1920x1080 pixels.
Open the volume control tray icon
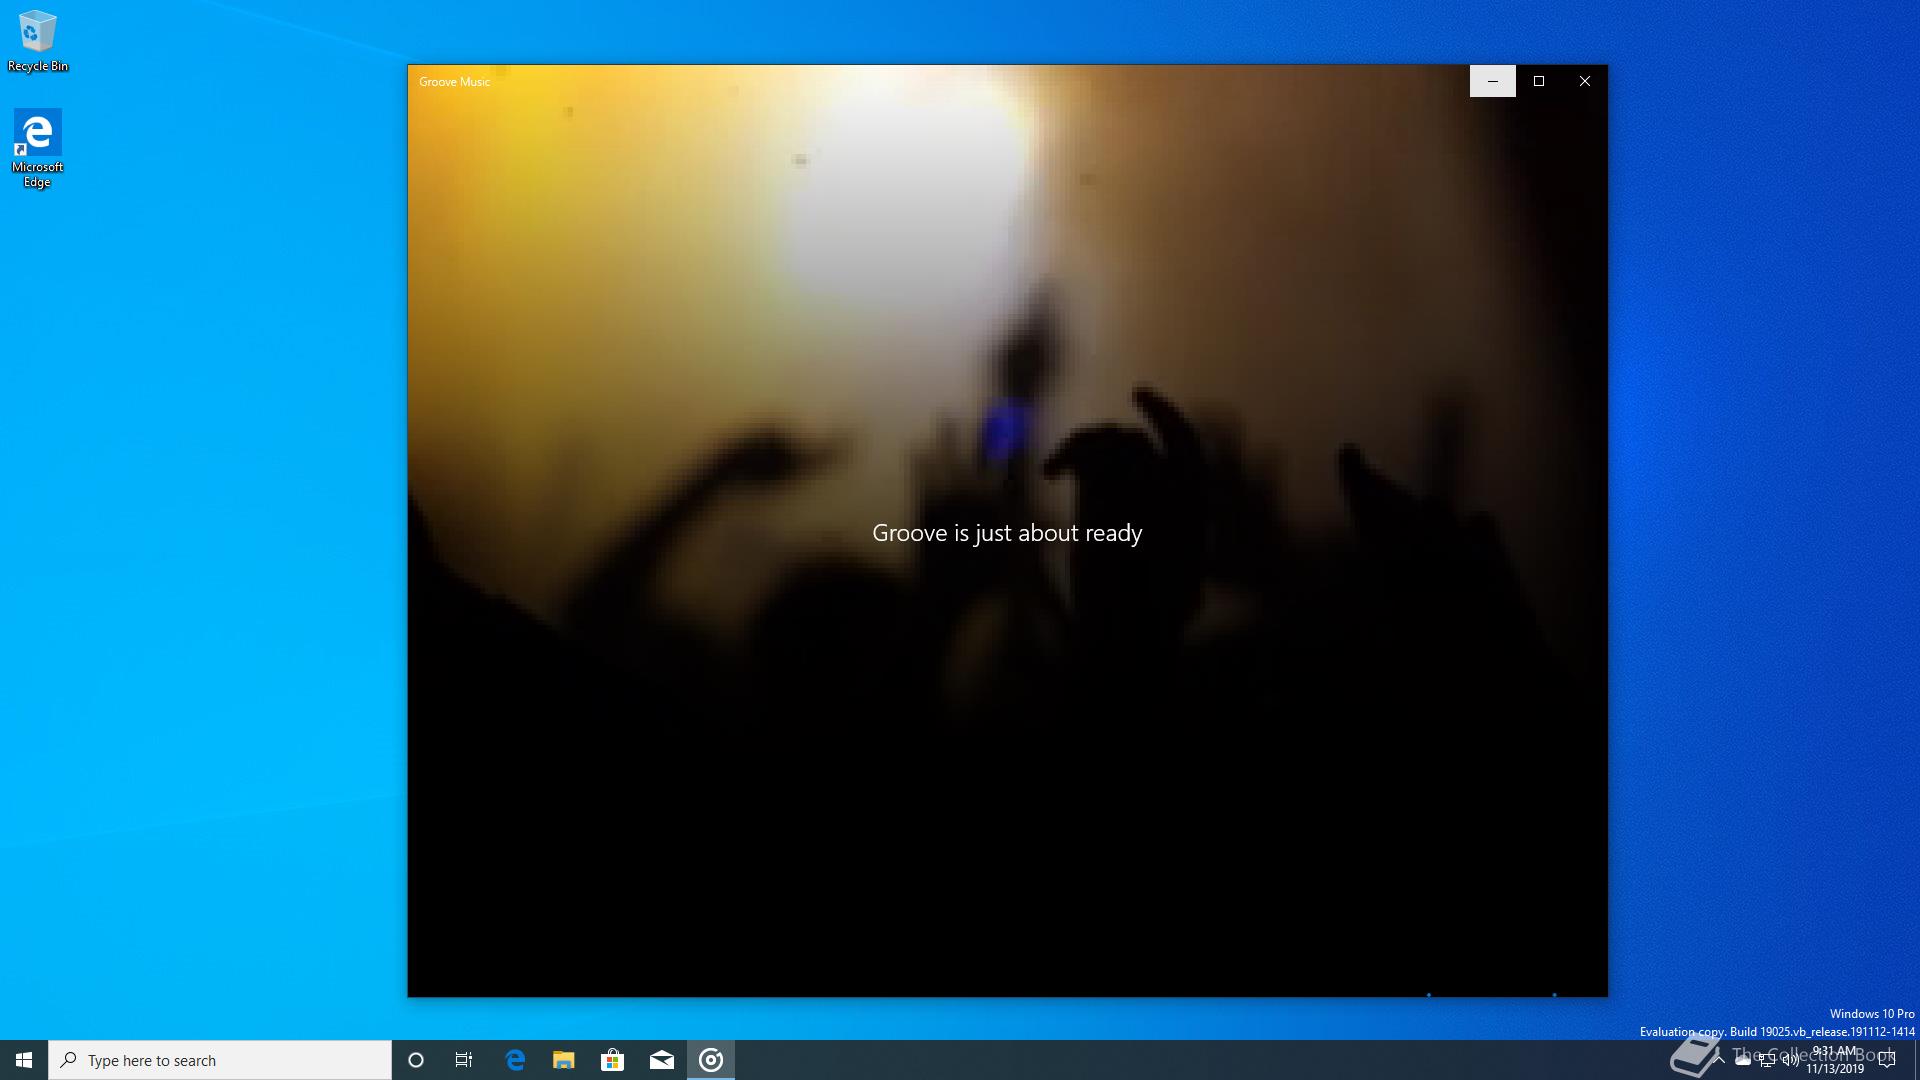[x=1791, y=1060]
